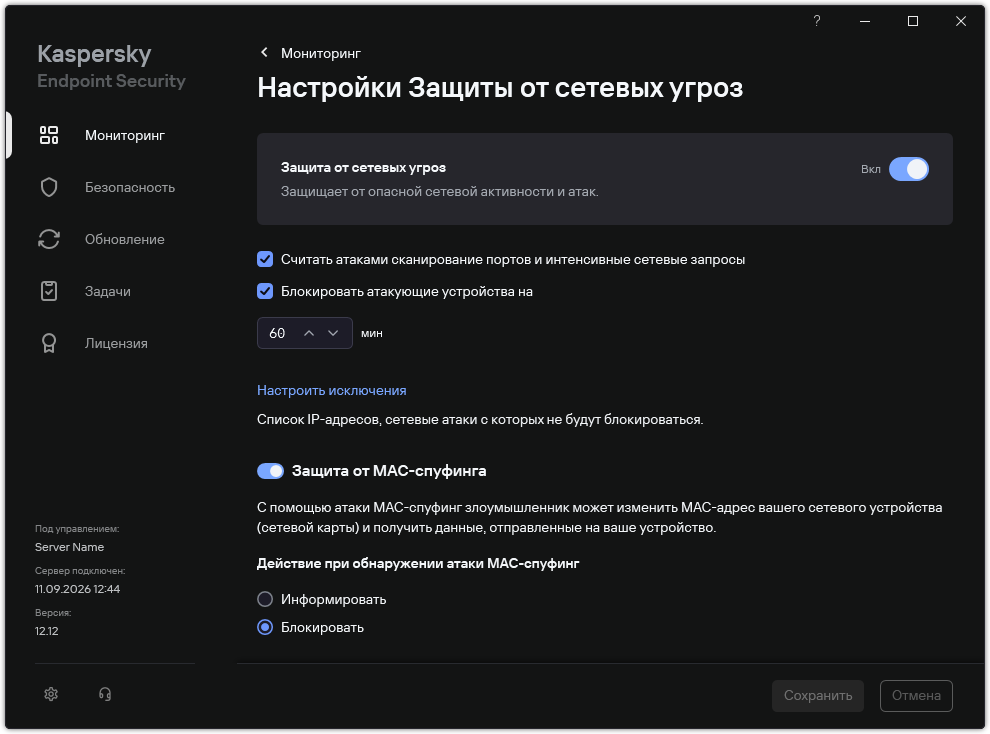This screenshot has width=990, height=734.
Task: Click the help question mark icon
Action: point(816,21)
